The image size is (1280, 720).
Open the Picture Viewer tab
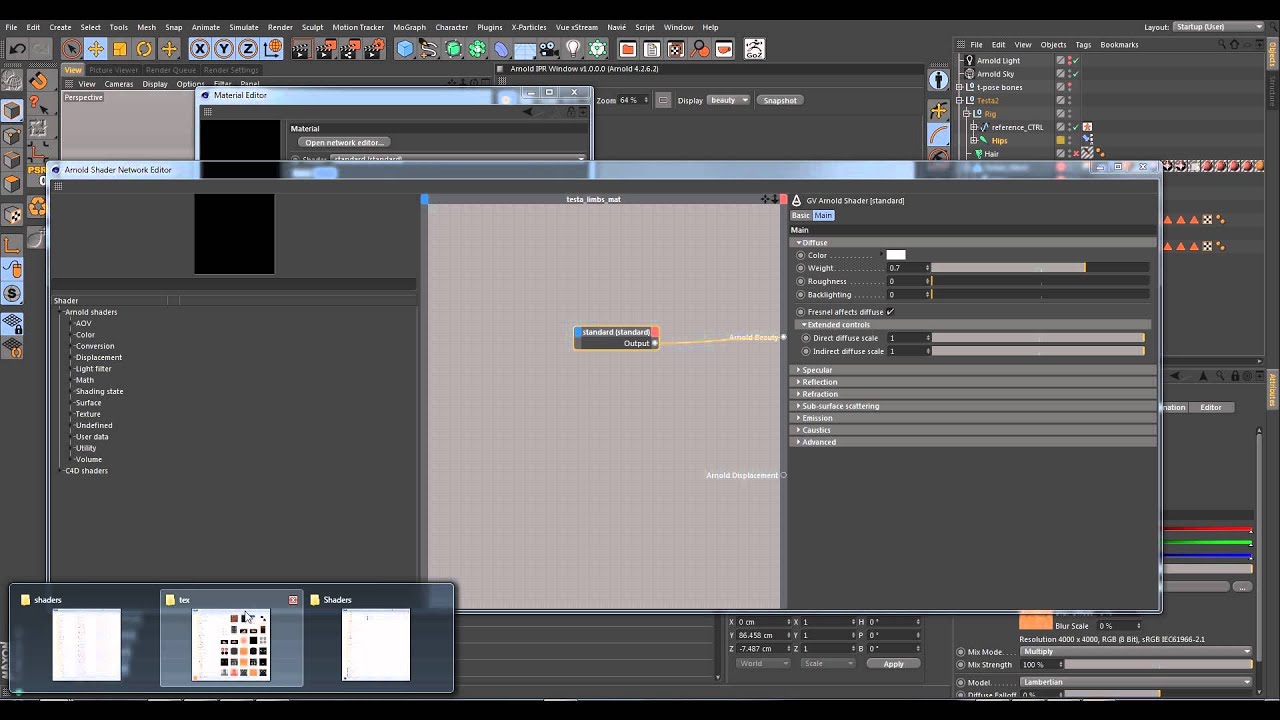pyautogui.click(x=113, y=70)
